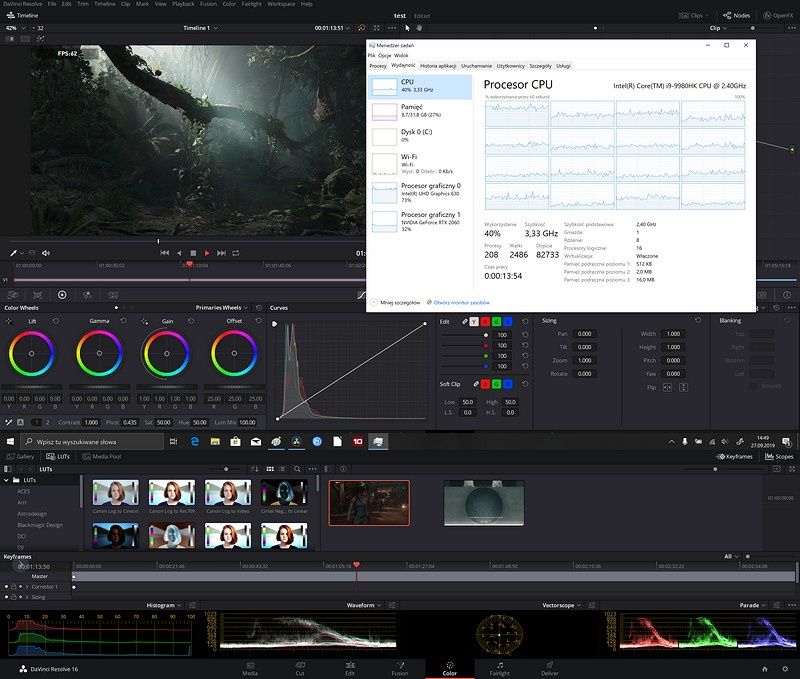Image resolution: width=800 pixels, height=679 pixels.
Task: Search LUTs with the magnifier icon
Action: point(297,469)
